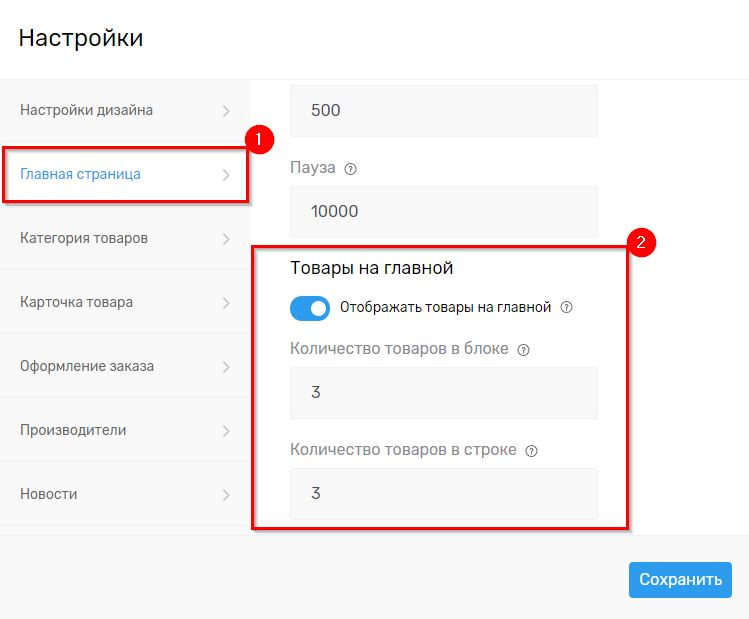
Task: Toggle Отображать товары на главной switch
Action: (x=310, y=308)
